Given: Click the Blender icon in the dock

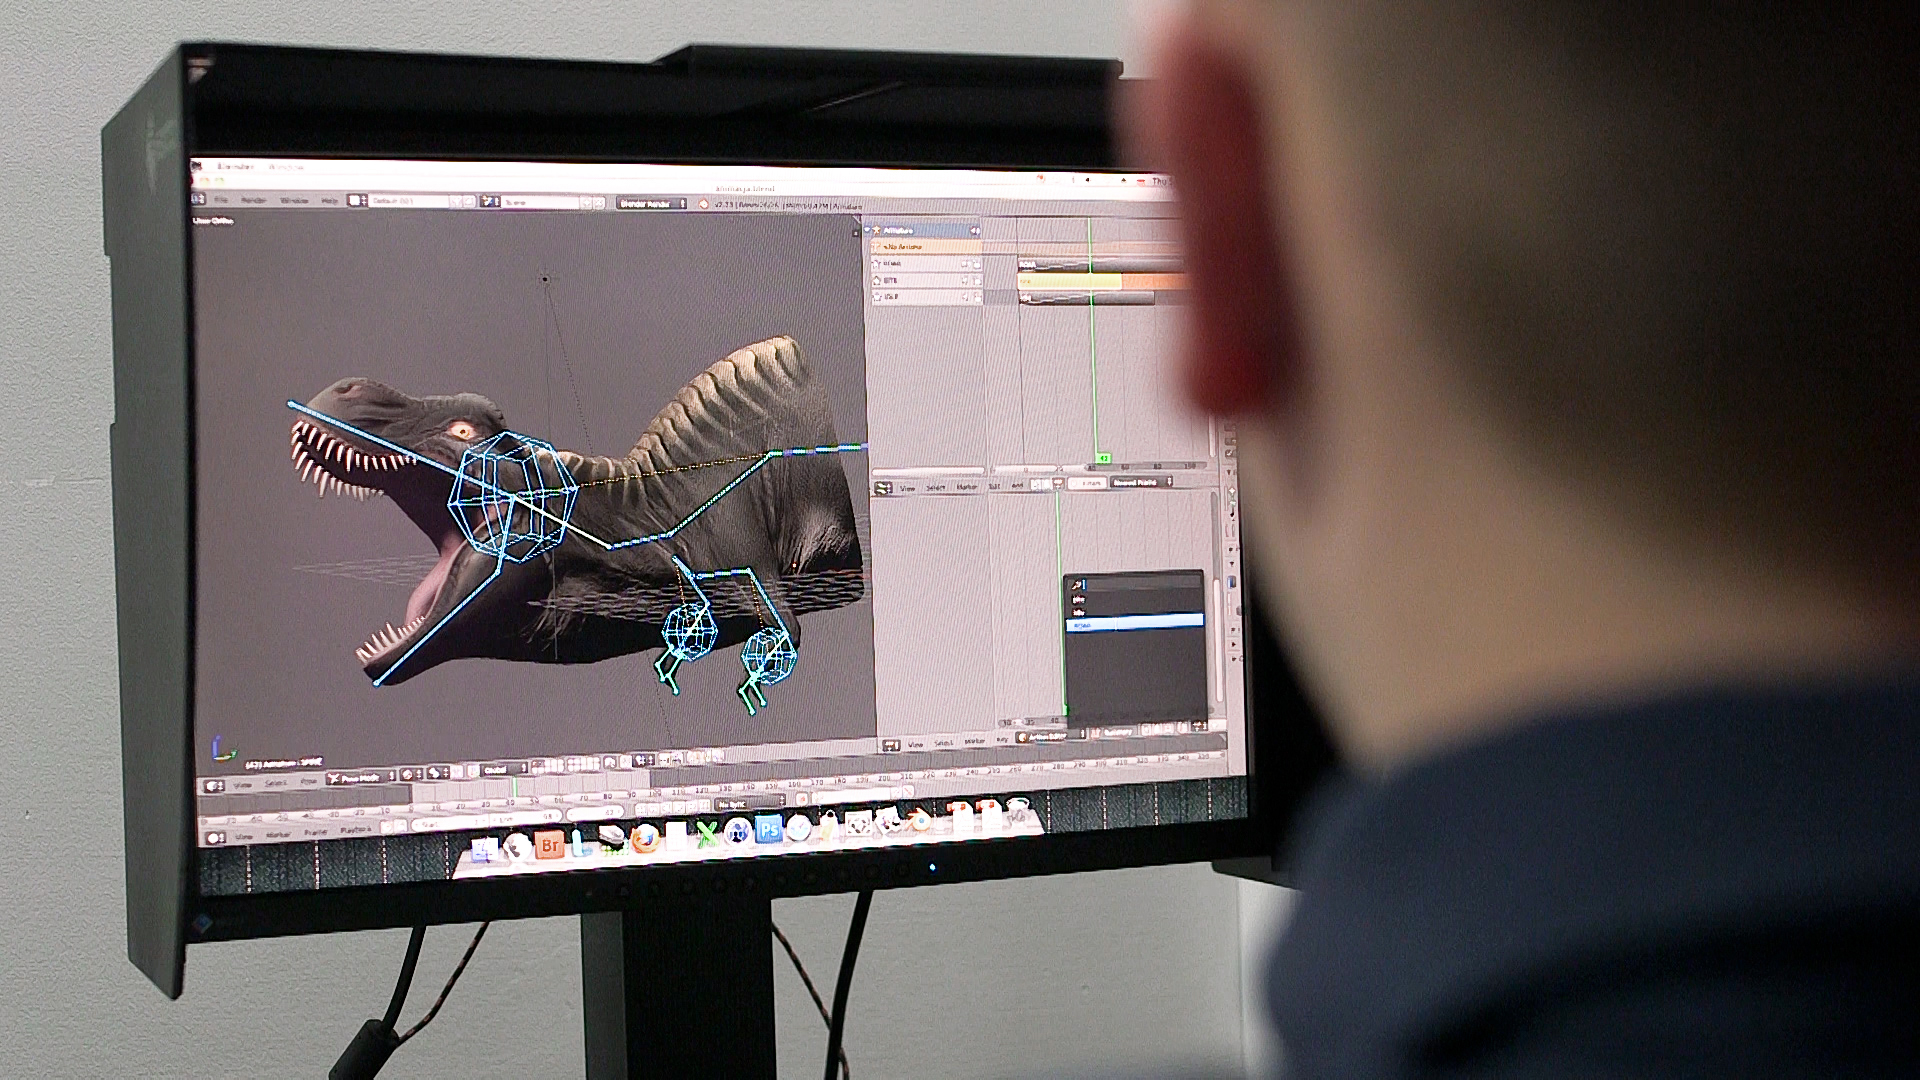Looking at the screenshot, I should pyautogui.click(x=919, y=821).
